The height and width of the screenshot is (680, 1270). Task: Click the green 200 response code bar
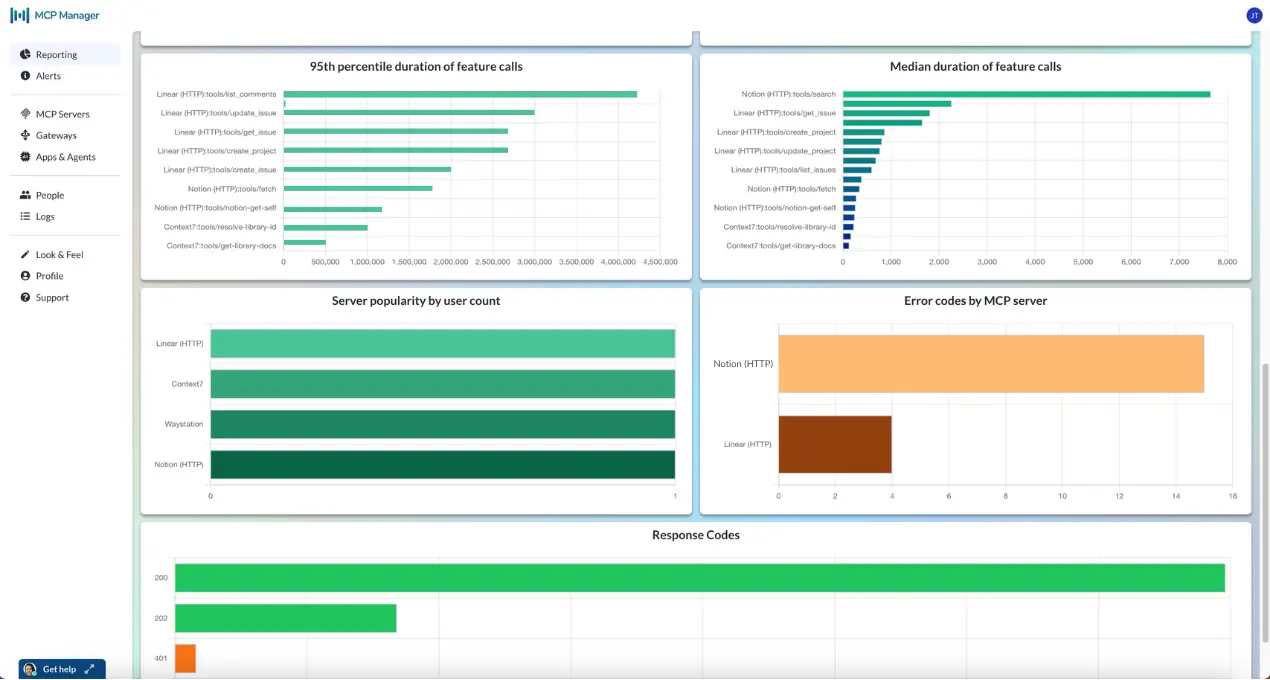click(x=699, y=578)
